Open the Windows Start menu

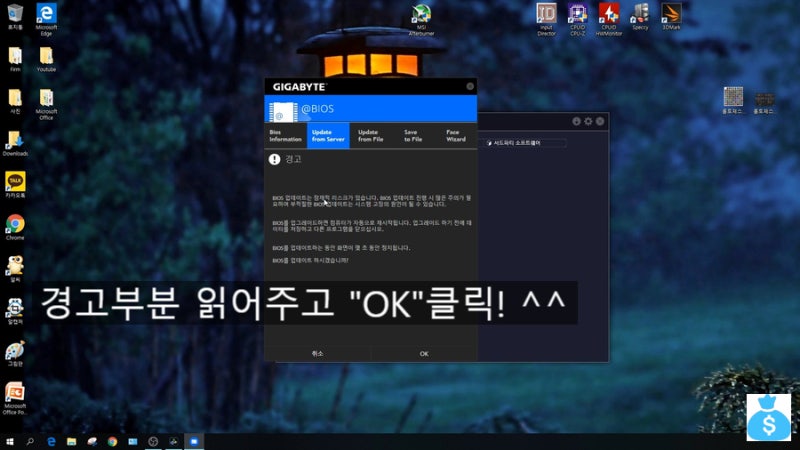point(10,441)
